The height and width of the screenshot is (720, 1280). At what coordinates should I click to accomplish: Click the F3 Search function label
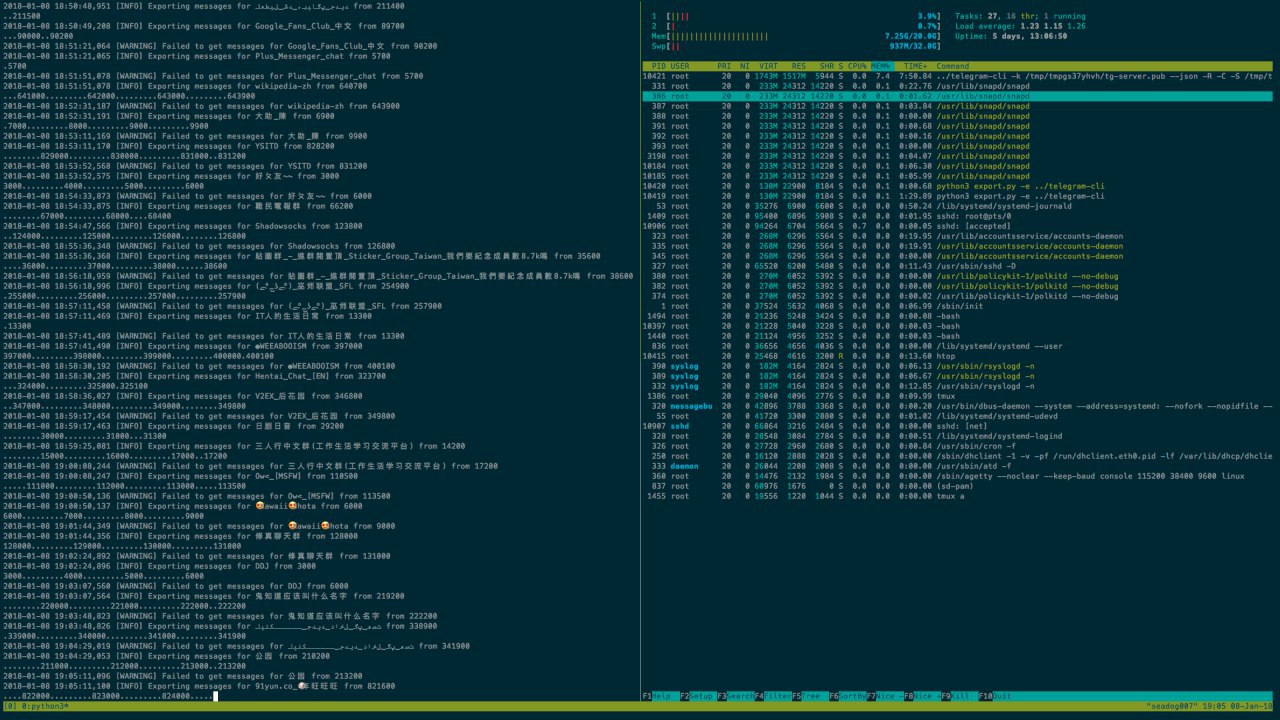click(736, 696)
